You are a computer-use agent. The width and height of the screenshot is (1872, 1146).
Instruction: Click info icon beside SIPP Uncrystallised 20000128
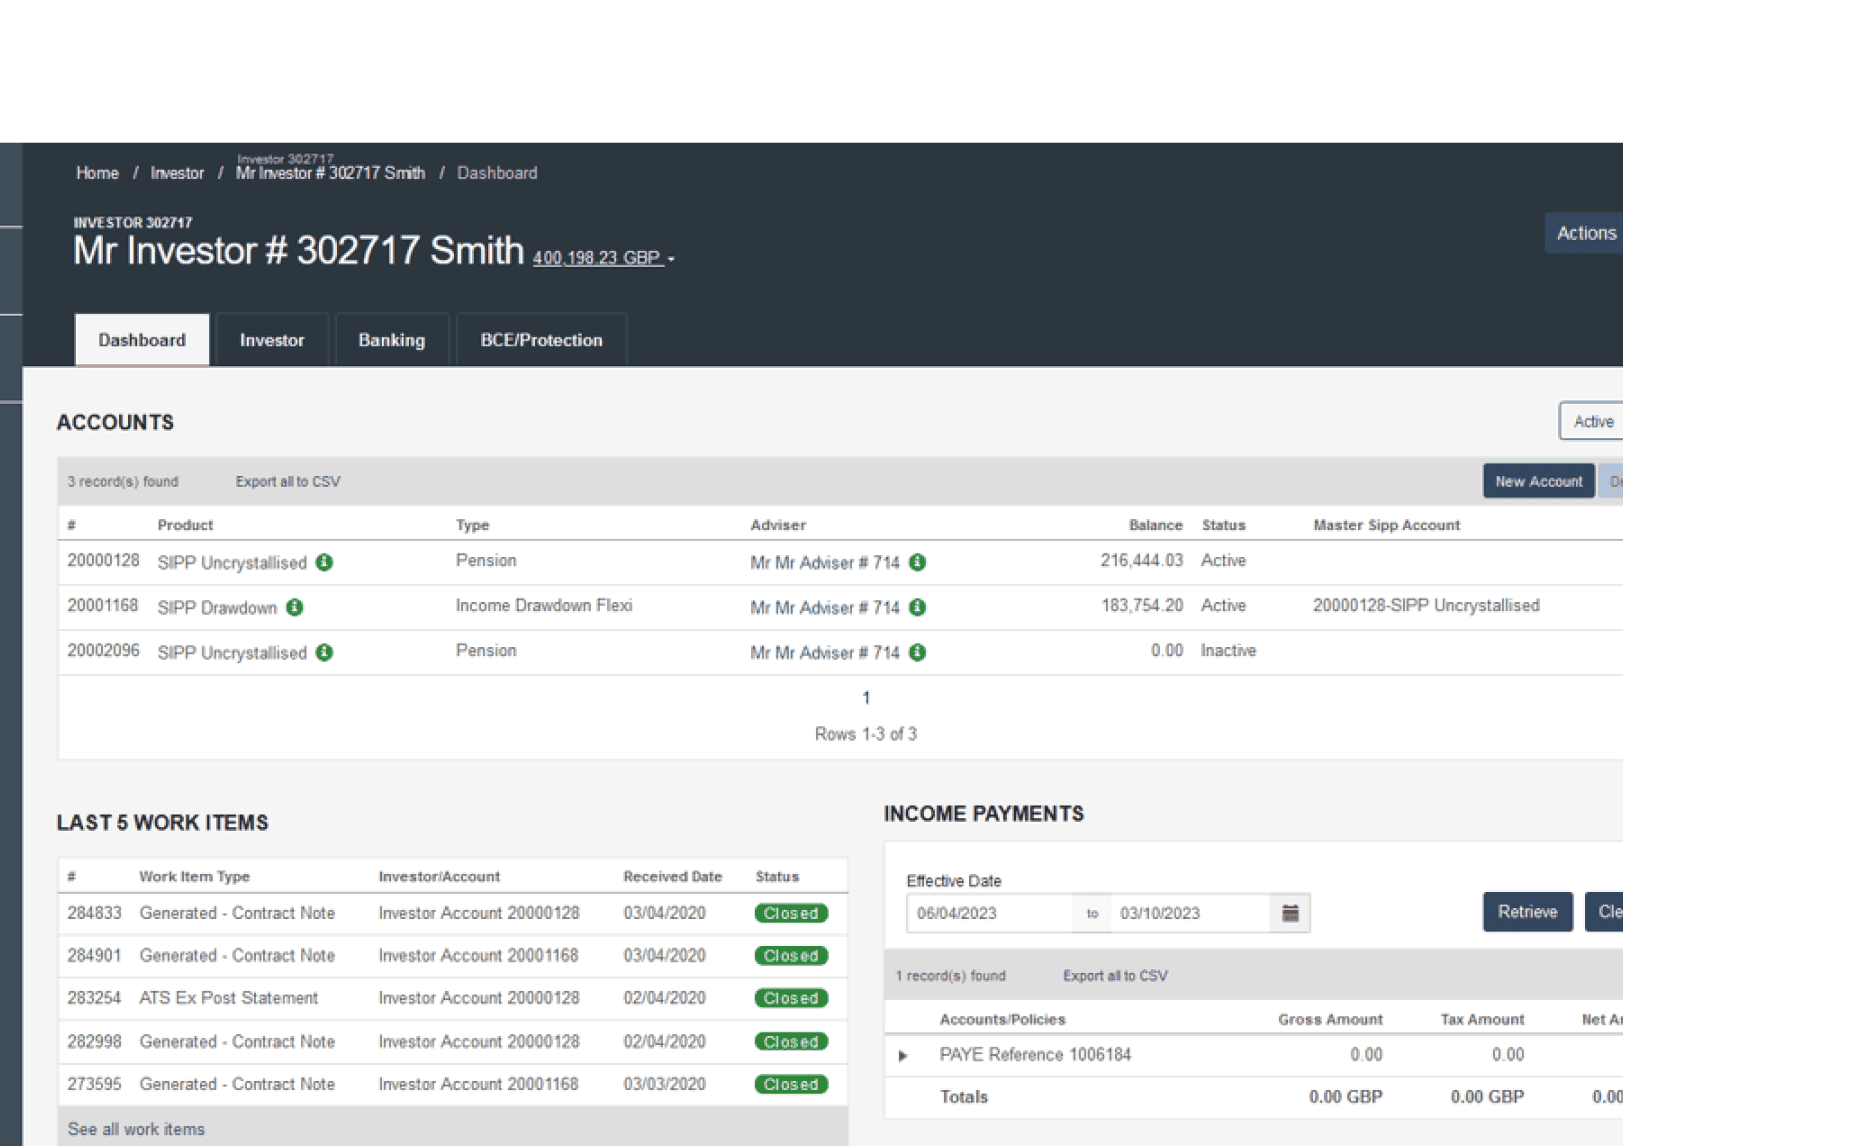324,562
